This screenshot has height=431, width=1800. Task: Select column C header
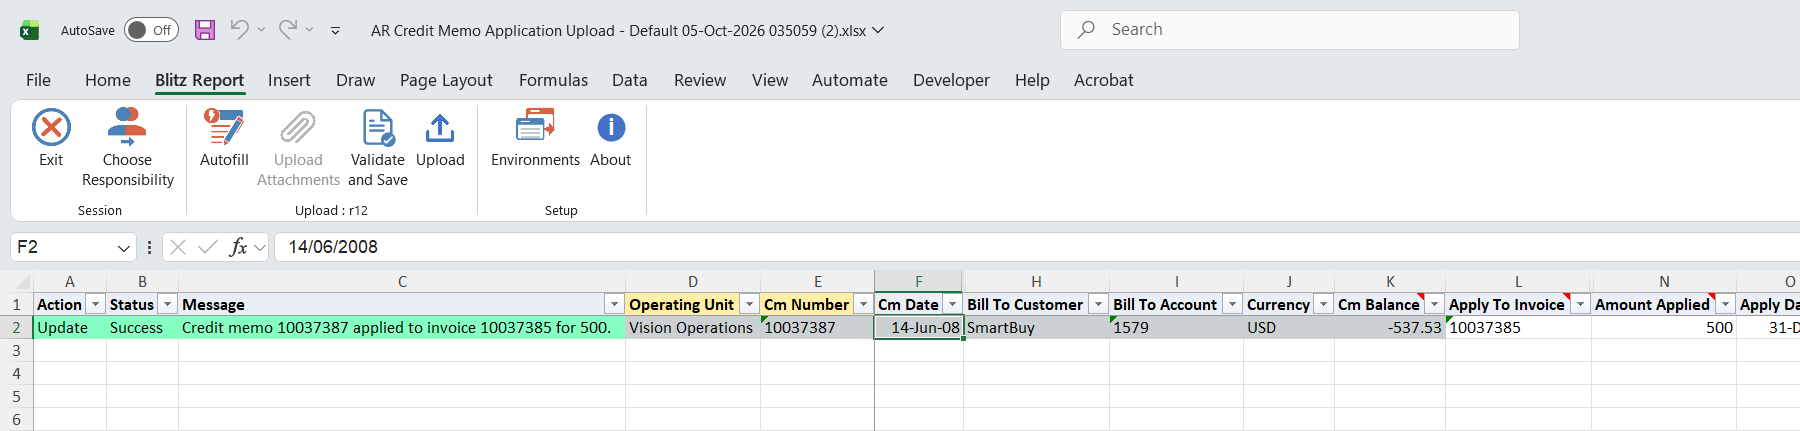(x=402, y=282)
